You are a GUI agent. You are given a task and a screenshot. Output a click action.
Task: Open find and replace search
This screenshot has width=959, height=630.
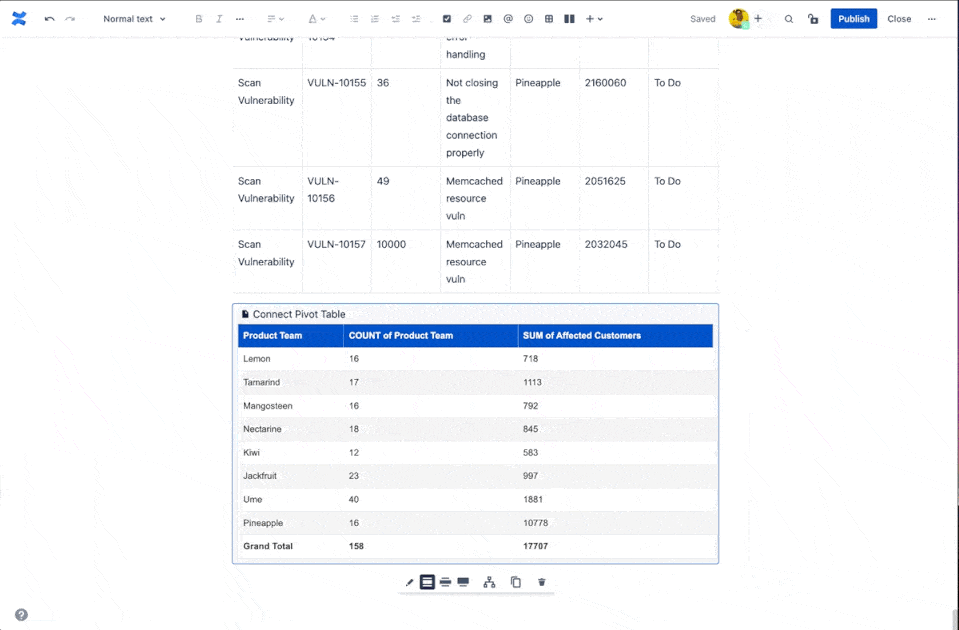click(x=789, y=19)
